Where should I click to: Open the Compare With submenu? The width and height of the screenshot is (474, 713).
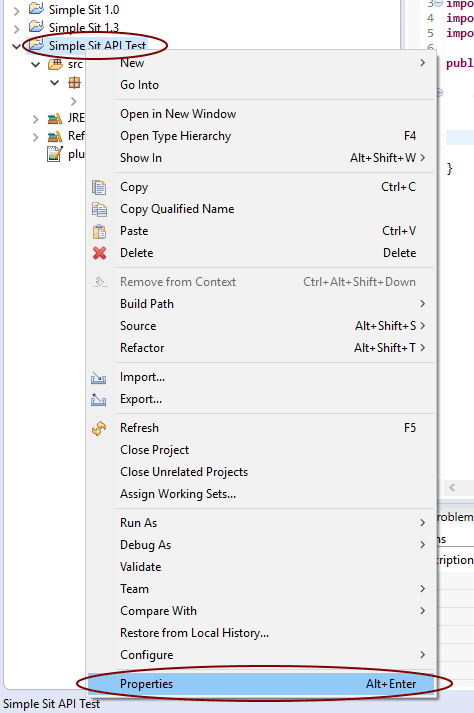(261, 611)
